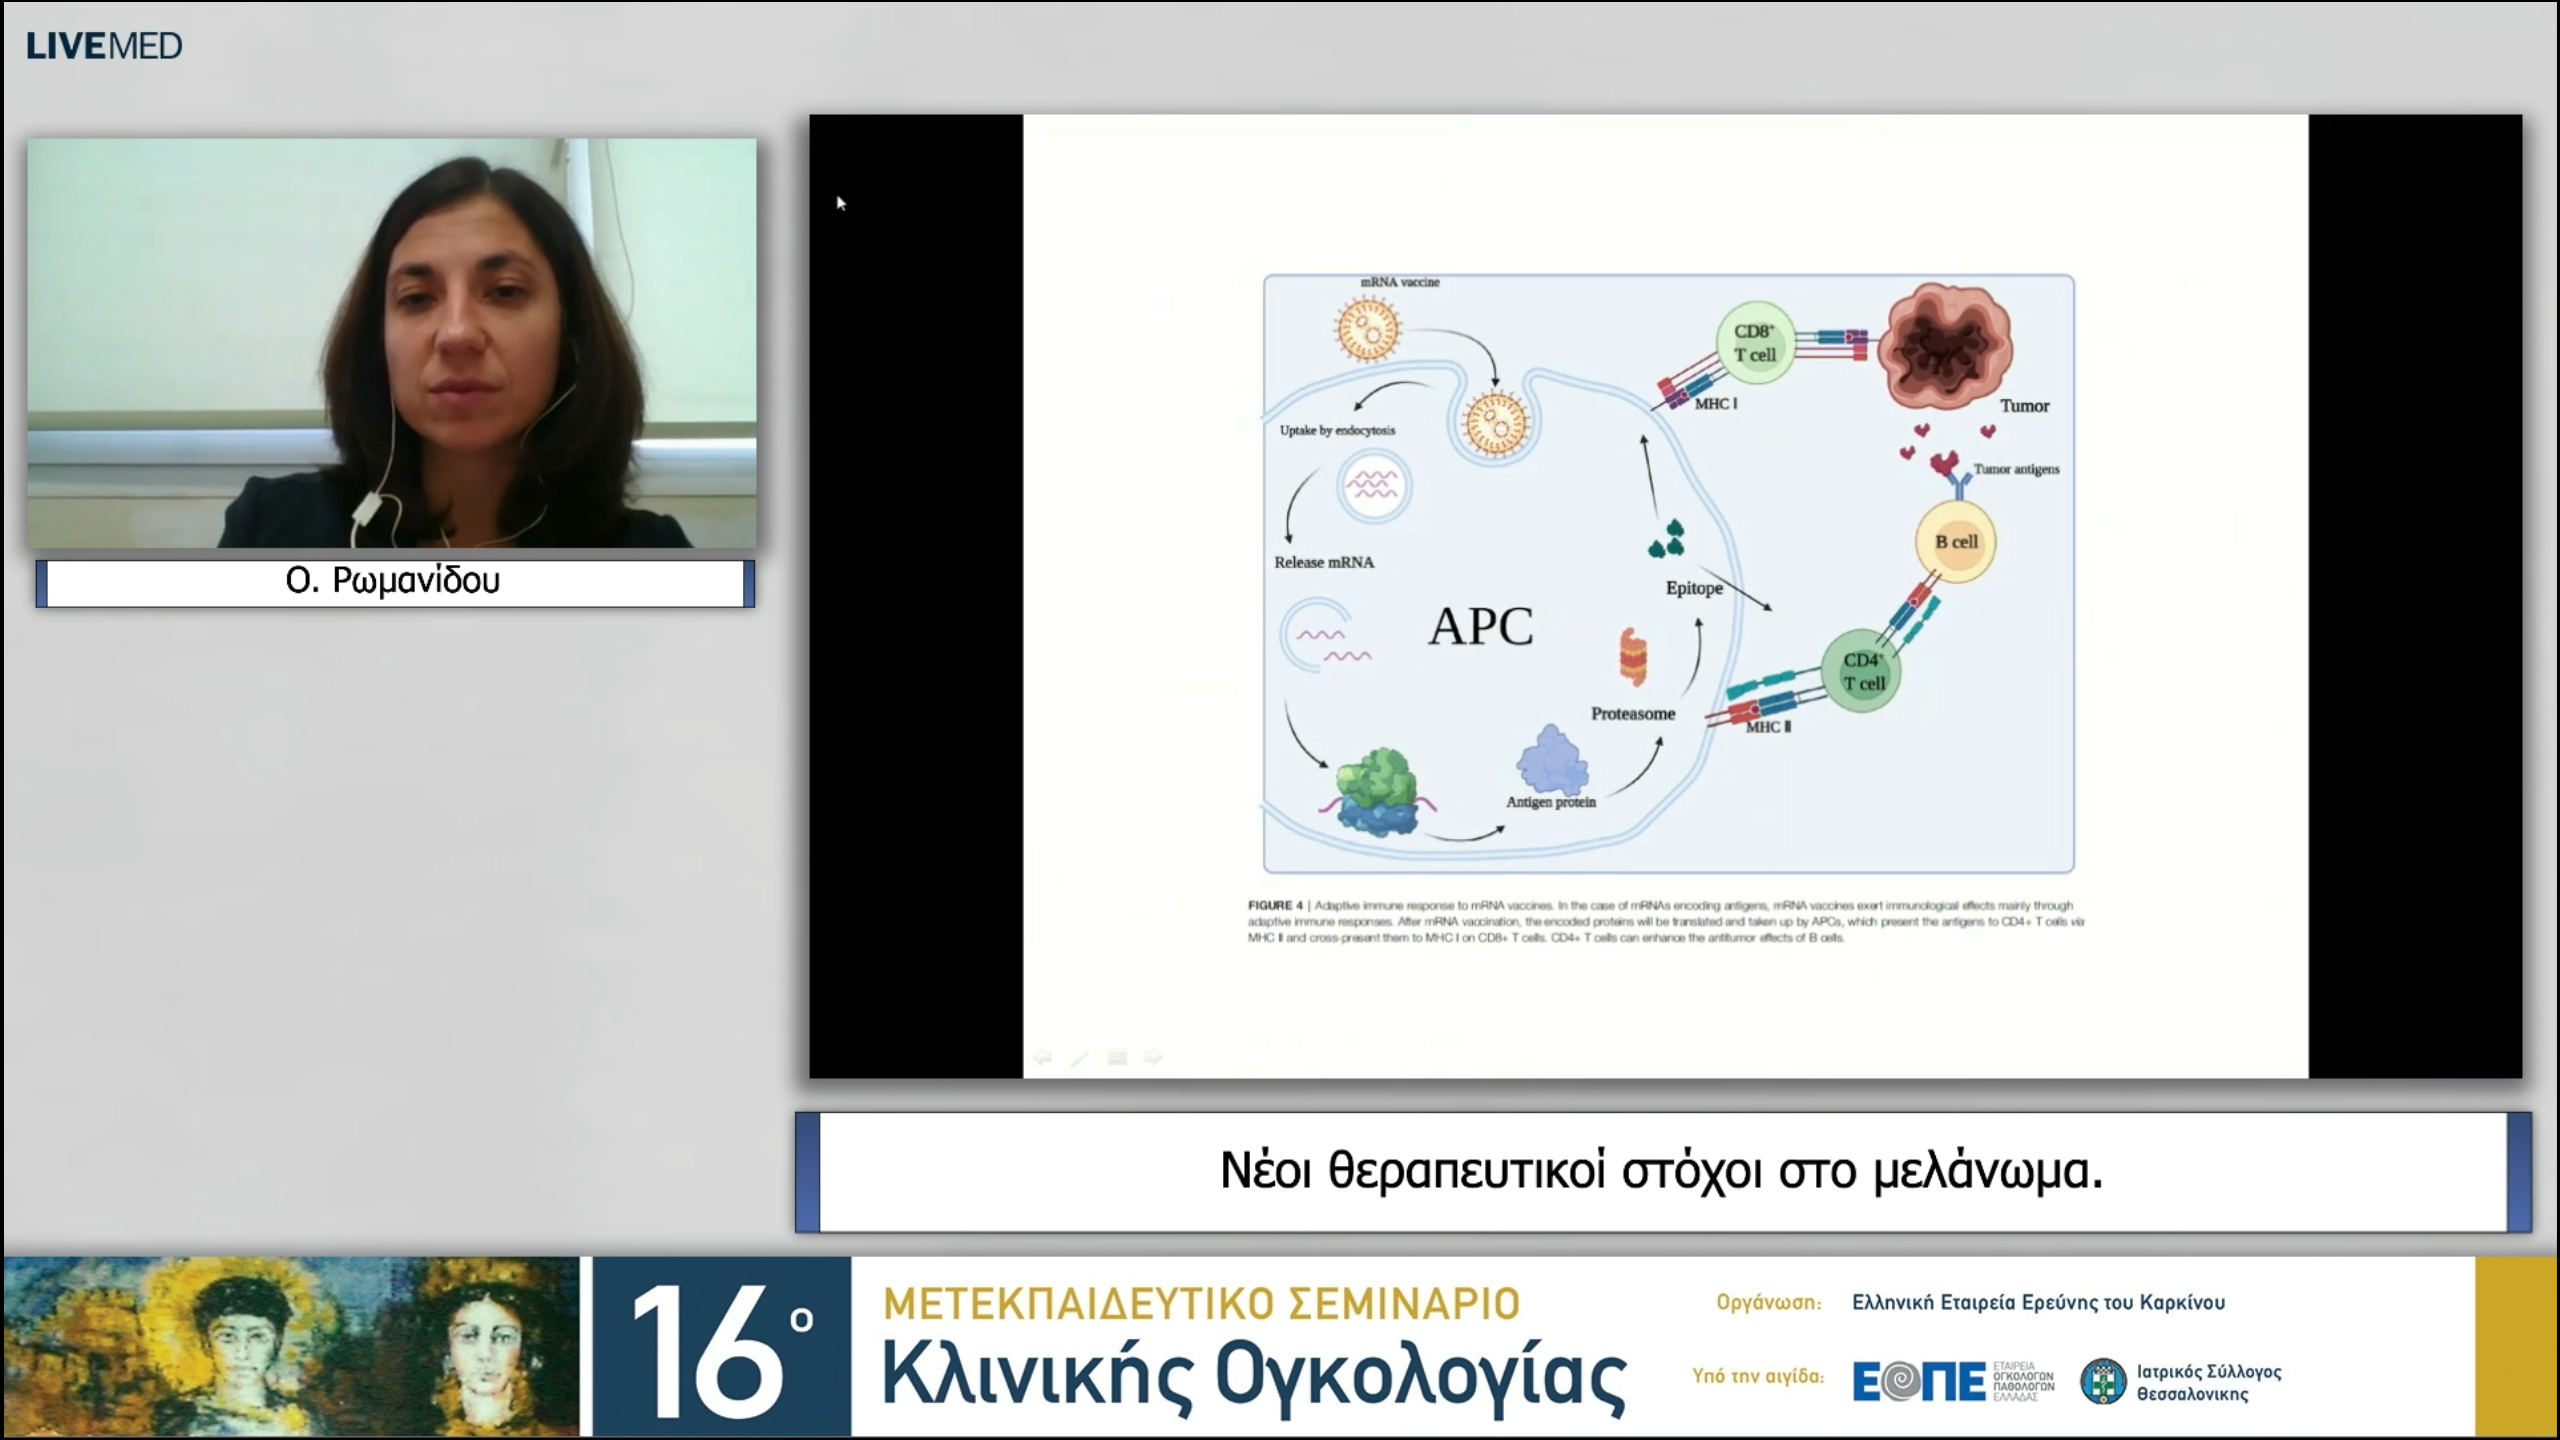The height and width of the screenshot is (1440, 2560).
Task: Click the mosaic artwork in the banner
Action: point(290,1347)
